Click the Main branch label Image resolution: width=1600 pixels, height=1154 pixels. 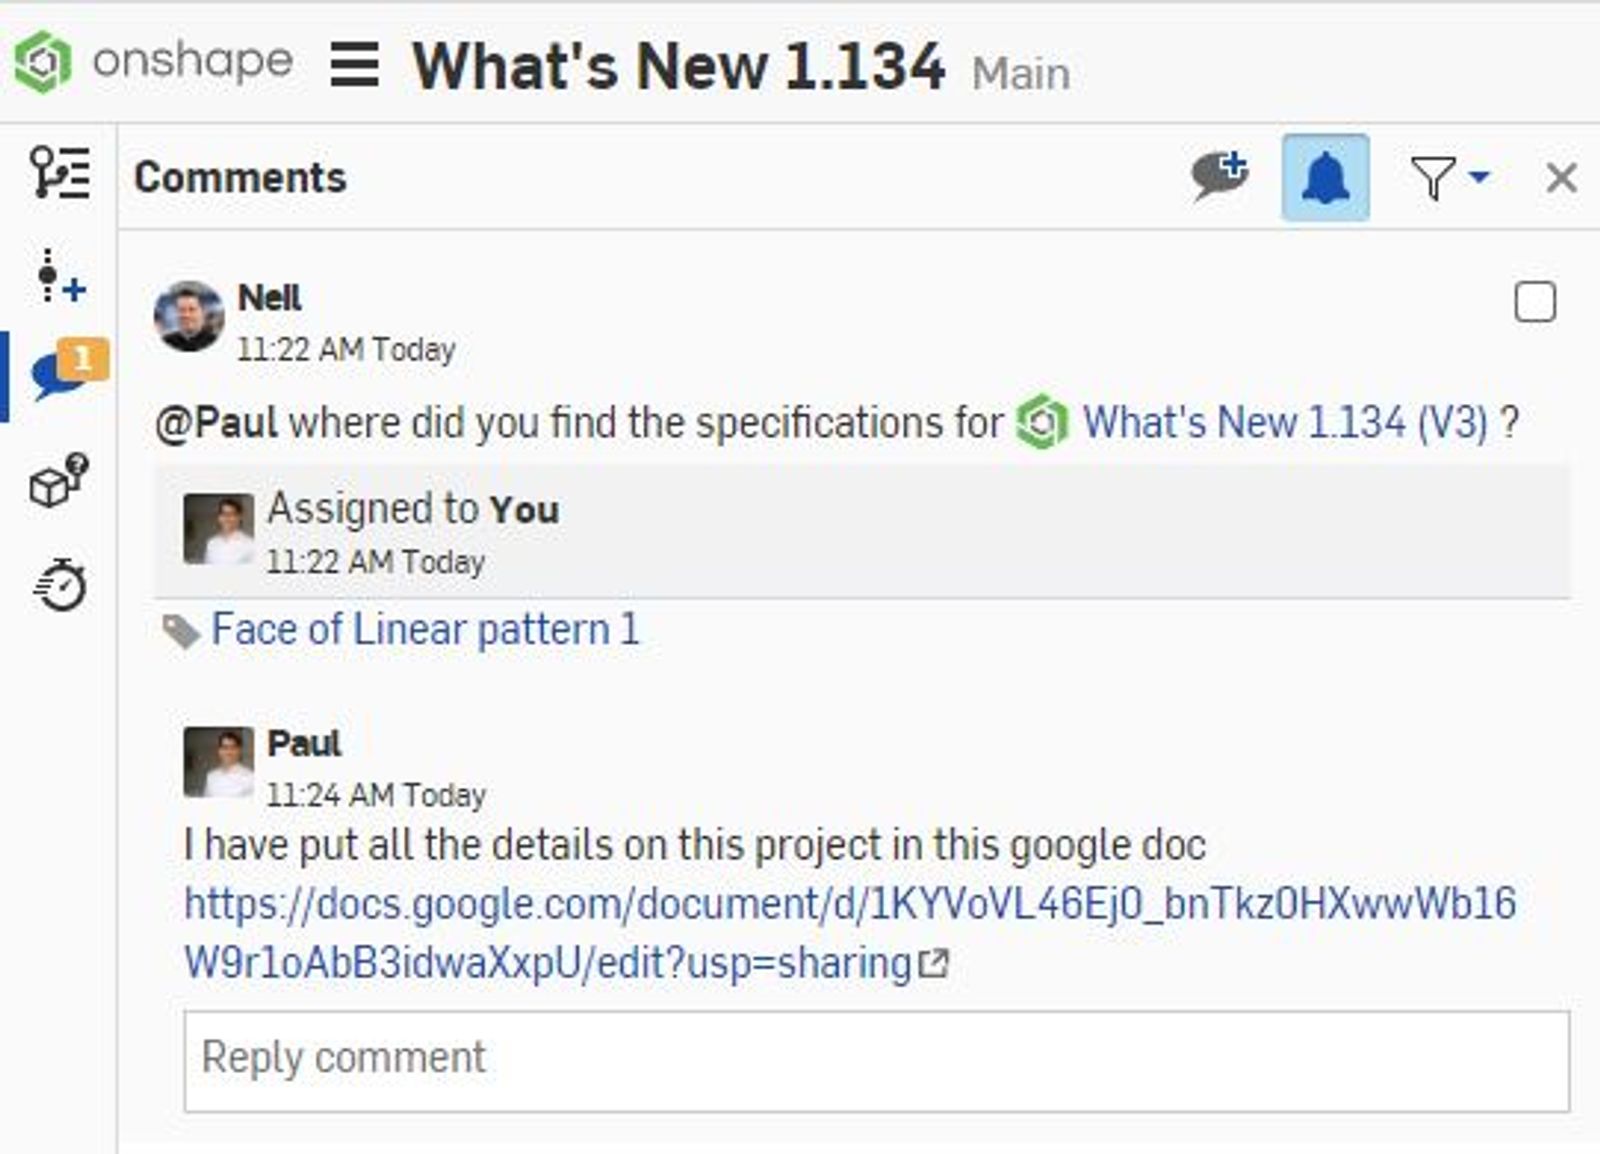(1020, 74)
